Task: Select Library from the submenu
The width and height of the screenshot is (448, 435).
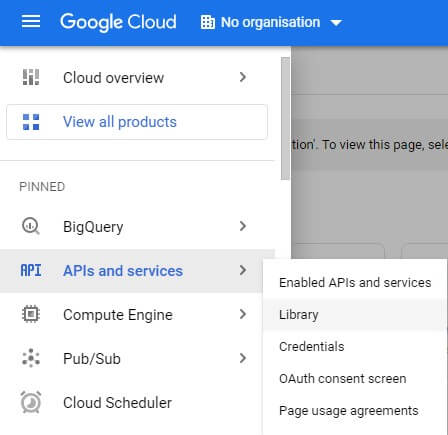Action: (355, 315)
